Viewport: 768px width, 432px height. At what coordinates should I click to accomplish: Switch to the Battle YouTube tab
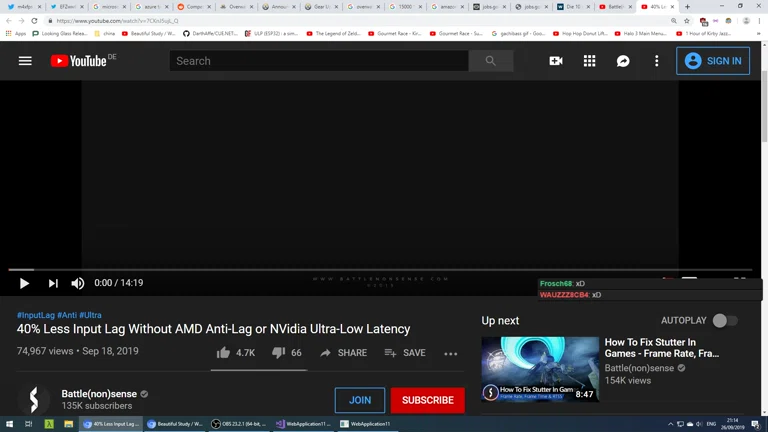pyautogui.click(x=615, y=7)
